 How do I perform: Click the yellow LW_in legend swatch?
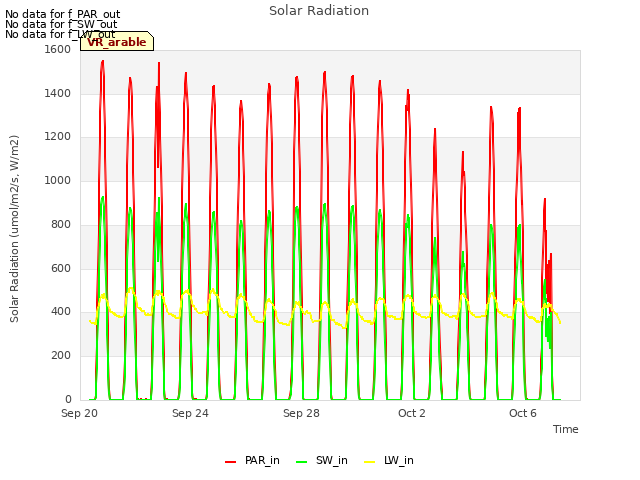(369, 462)
